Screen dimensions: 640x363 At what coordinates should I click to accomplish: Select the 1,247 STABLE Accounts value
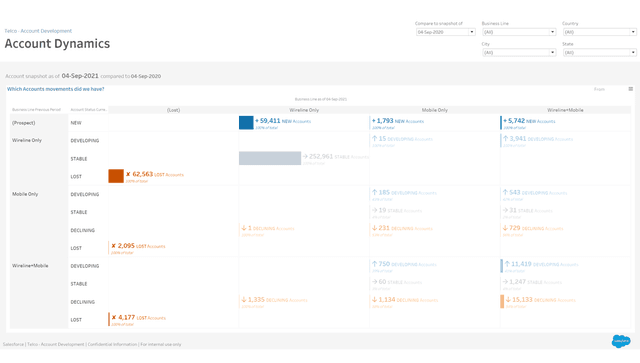click(x=532, y=282)
